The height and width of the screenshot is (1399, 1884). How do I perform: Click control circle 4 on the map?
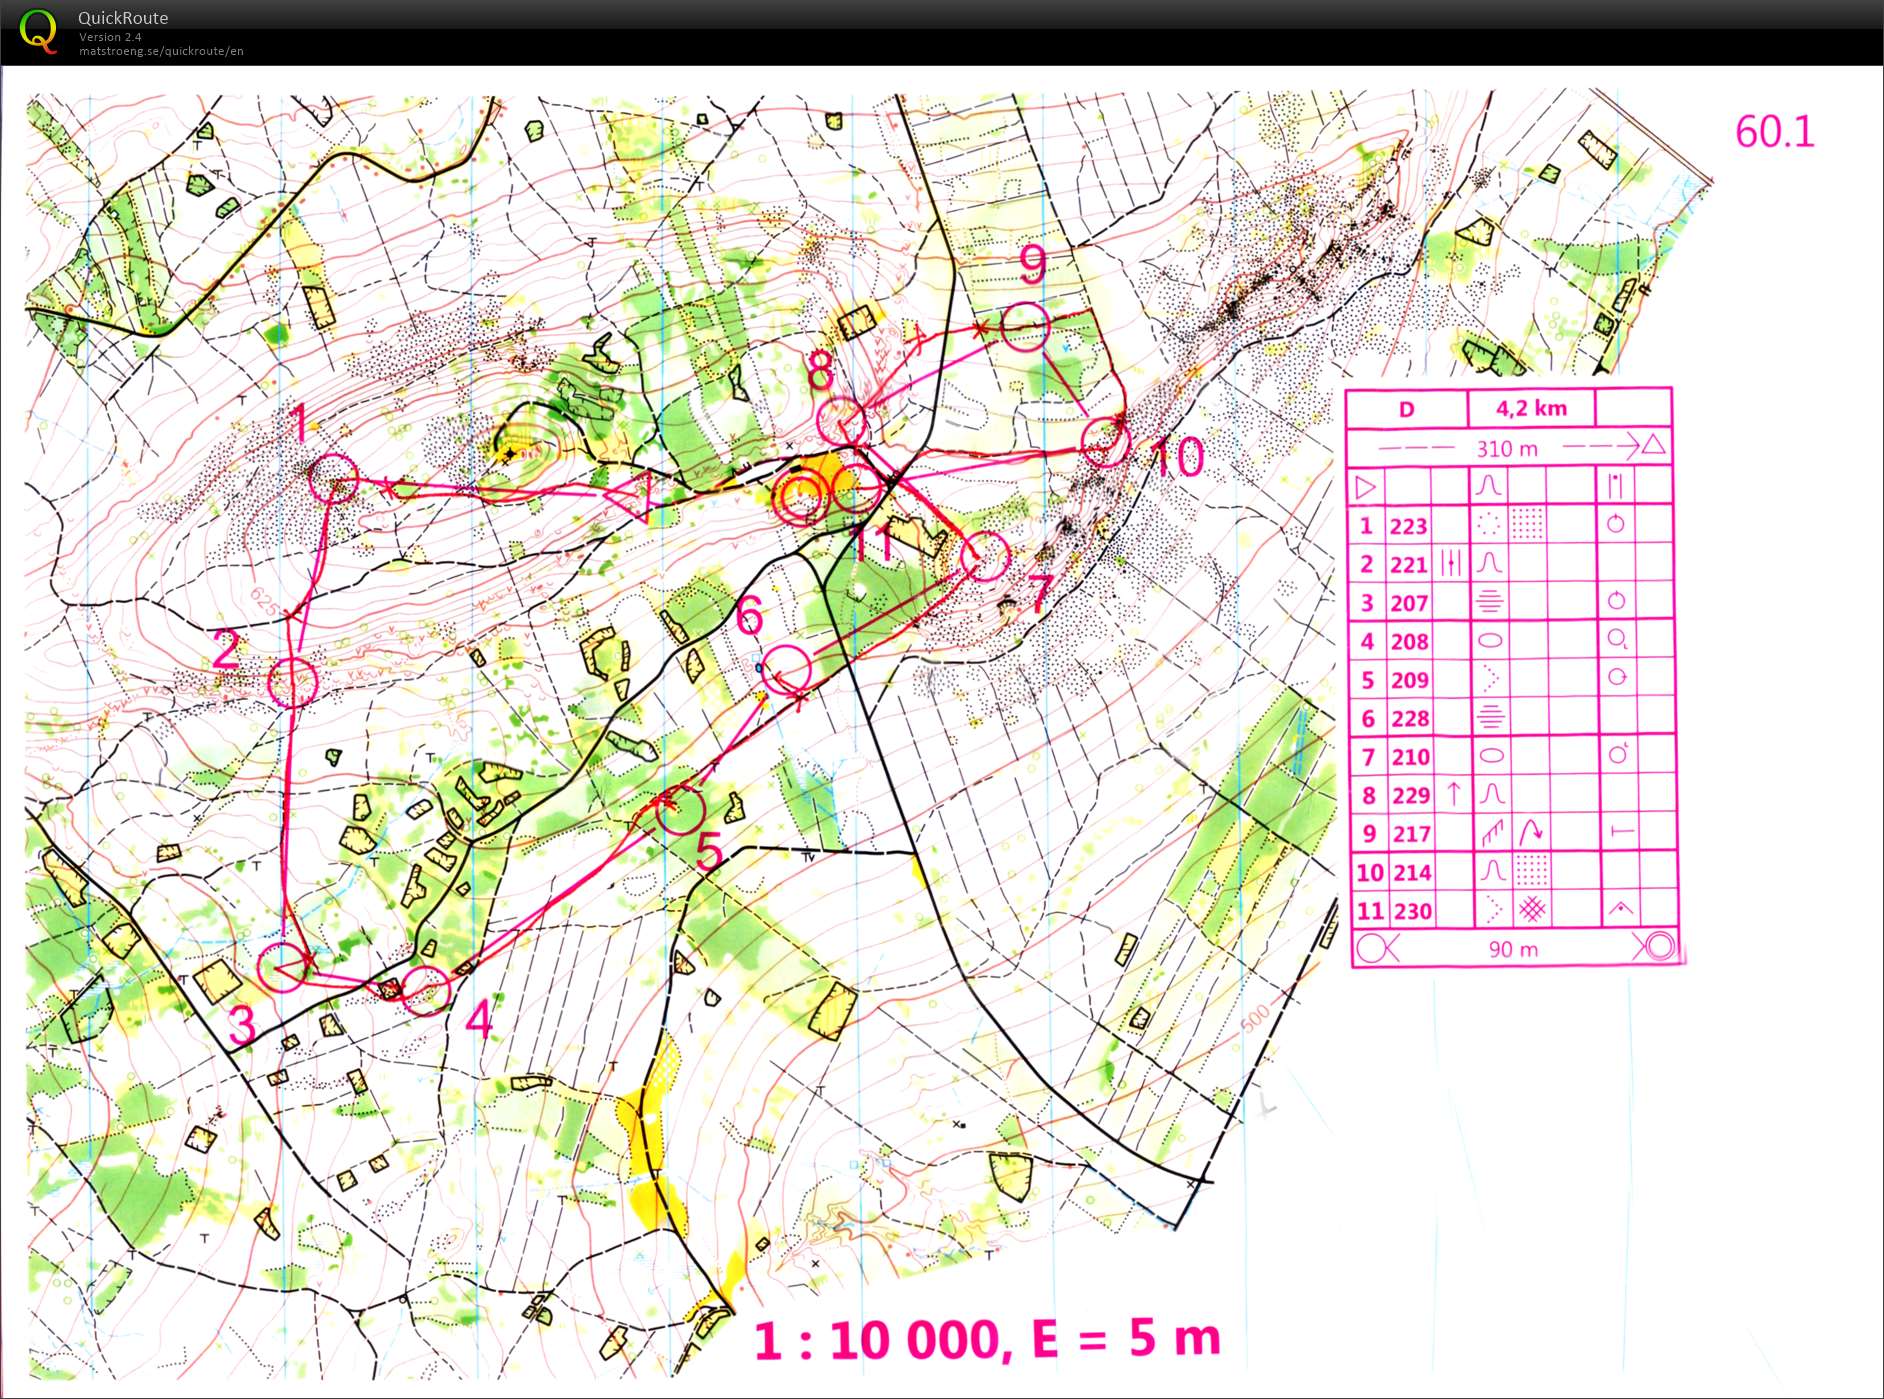(x=426, y=990)
